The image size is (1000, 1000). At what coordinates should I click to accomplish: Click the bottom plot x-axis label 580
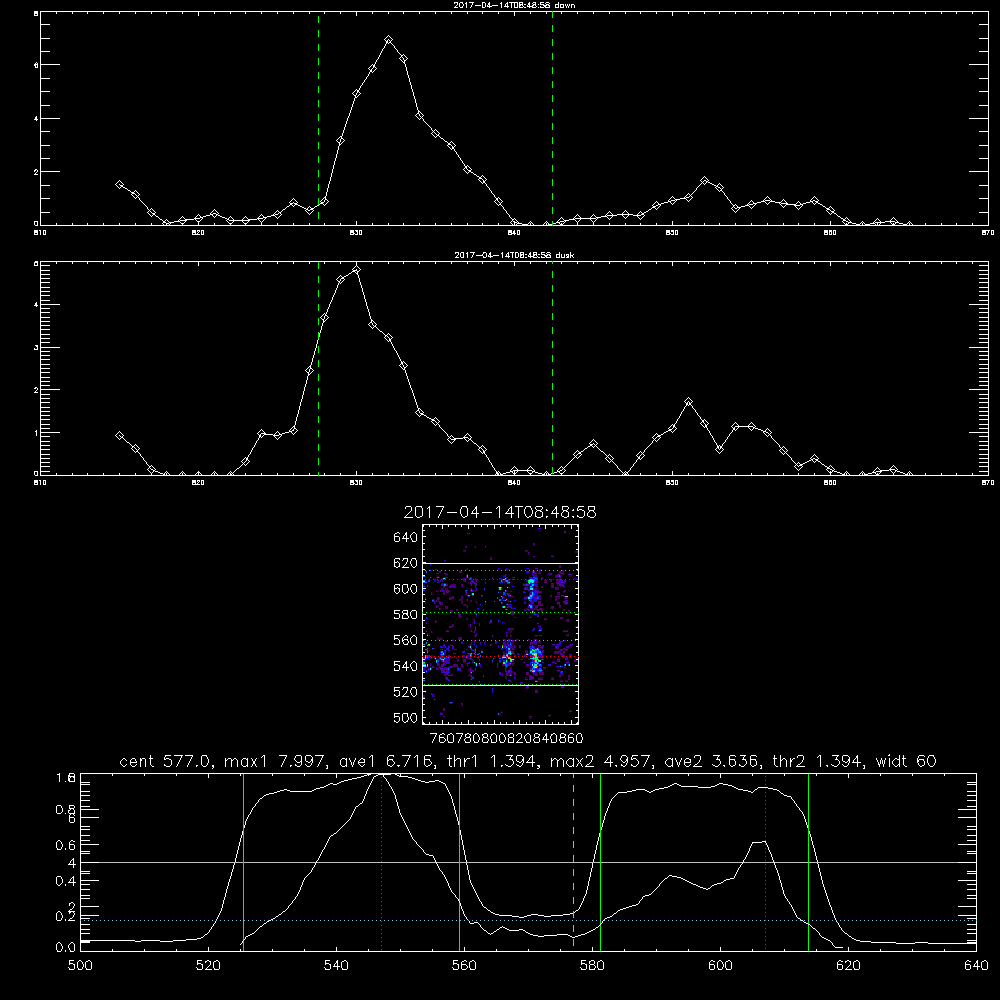tap(592, 966)
